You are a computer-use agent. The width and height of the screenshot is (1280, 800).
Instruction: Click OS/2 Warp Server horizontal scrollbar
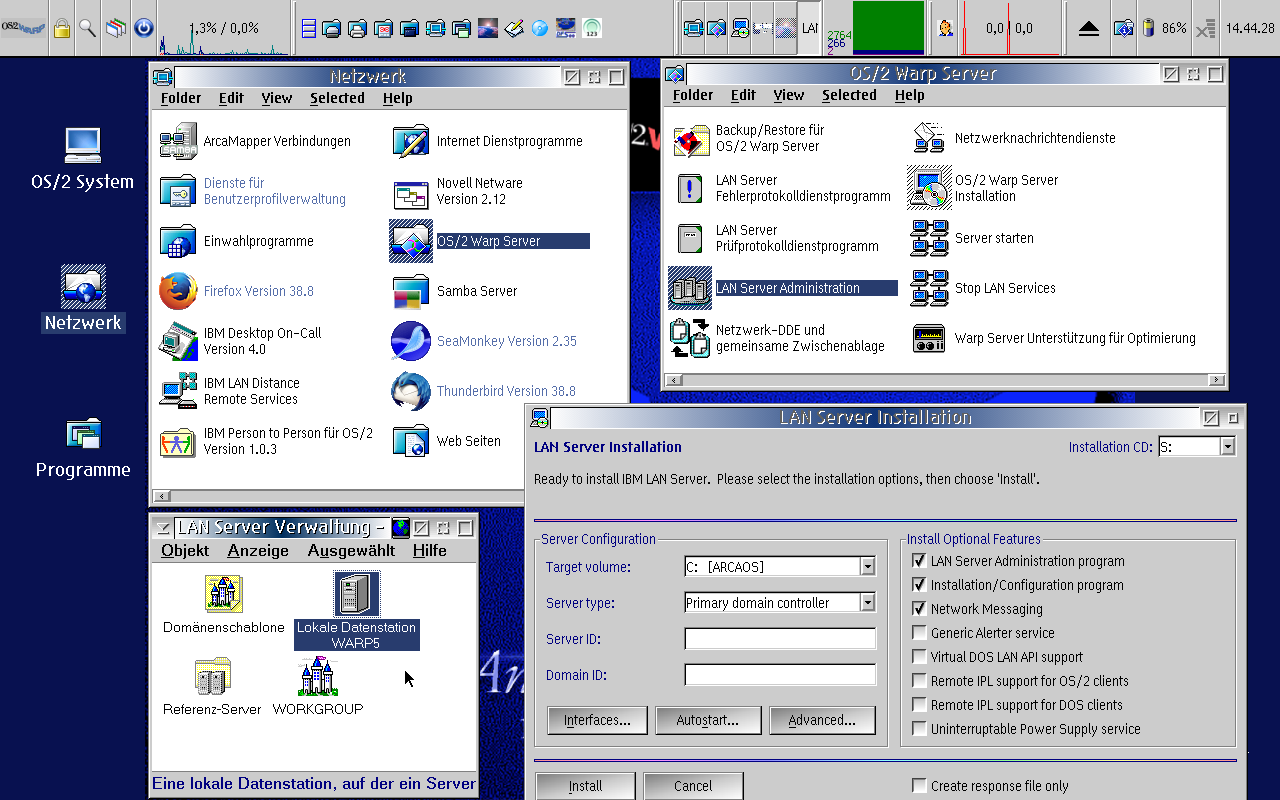(x=945, y=380)
